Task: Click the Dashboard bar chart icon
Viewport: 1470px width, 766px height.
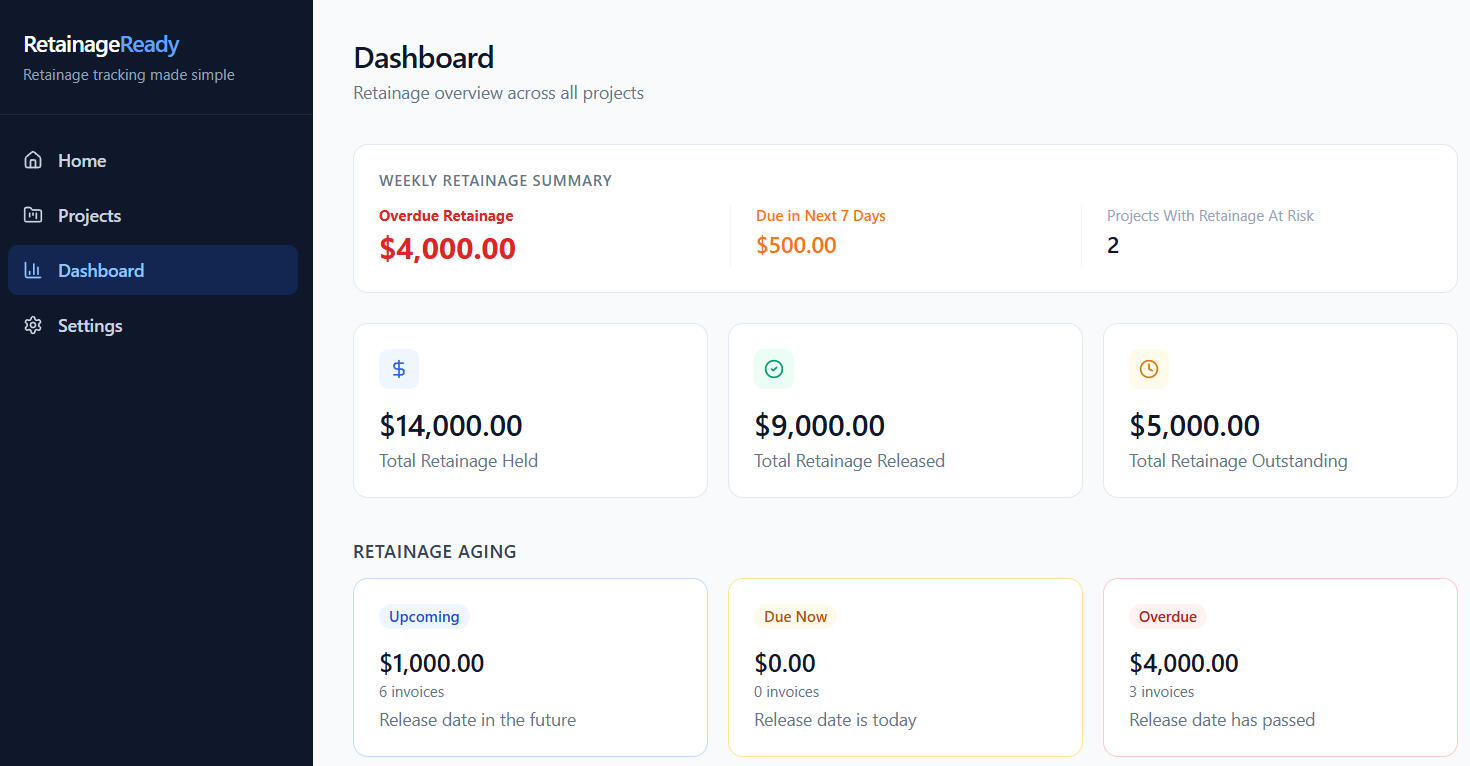Action: [x=33, y=270]
